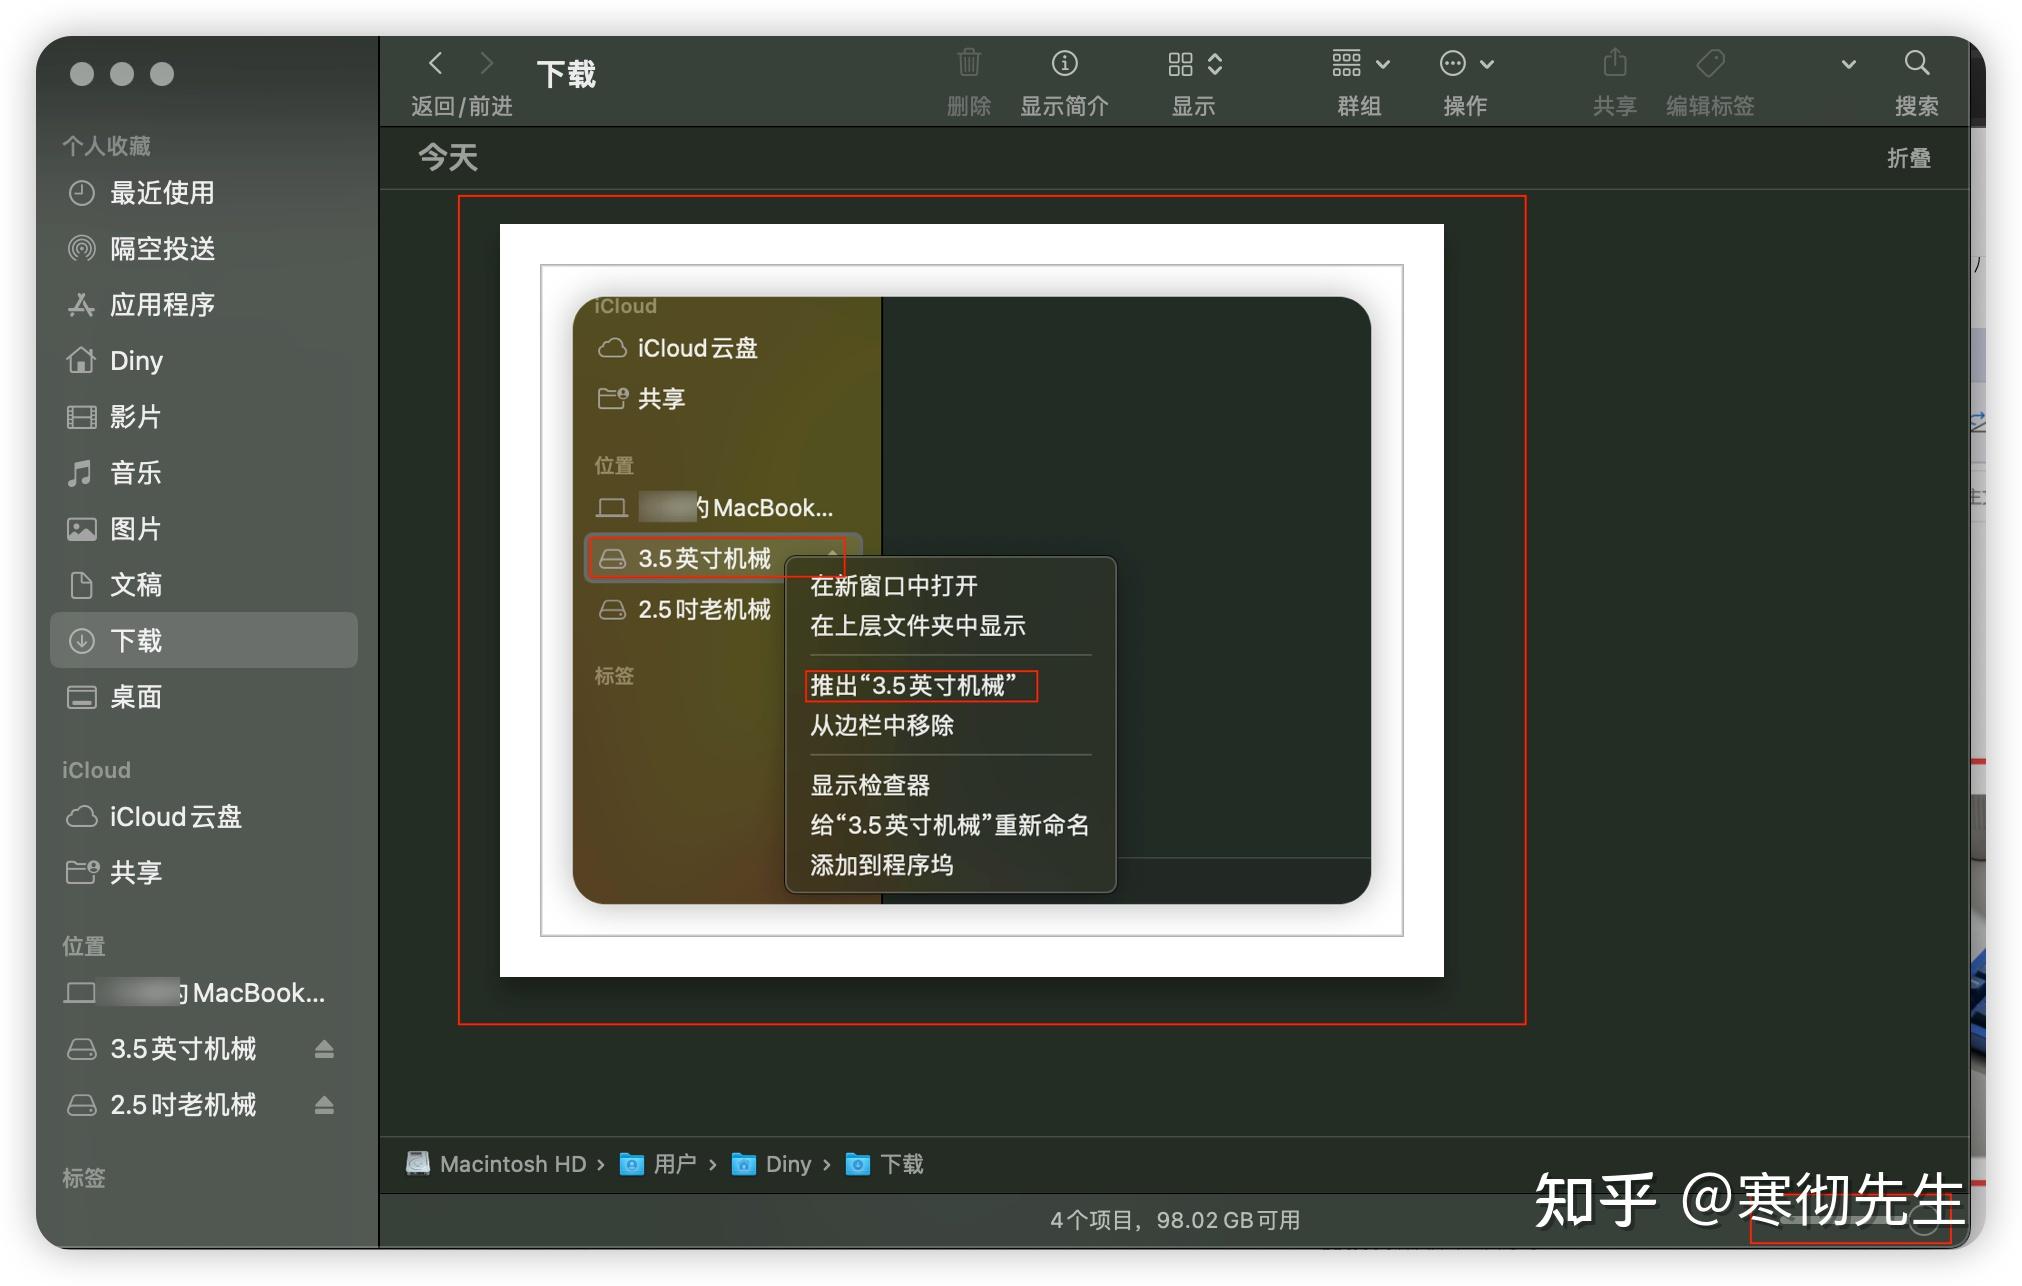Viewport: 2022px width, 1286px height.
Task: Eject the 2.5 吋老机械 drive
Action: click(325, 1105)
